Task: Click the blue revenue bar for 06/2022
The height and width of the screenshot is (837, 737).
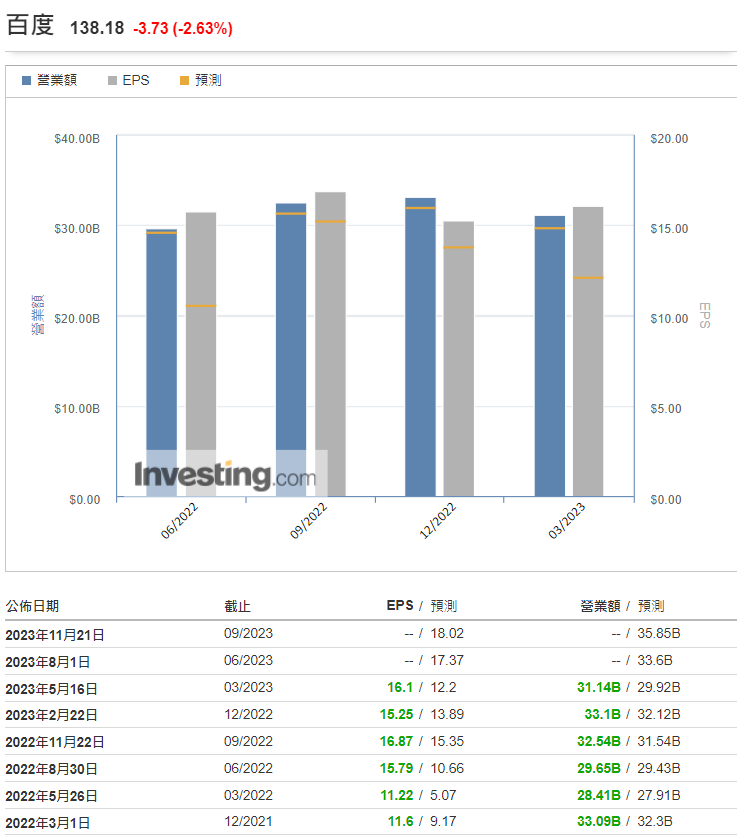Action: (x=161, y=360)
